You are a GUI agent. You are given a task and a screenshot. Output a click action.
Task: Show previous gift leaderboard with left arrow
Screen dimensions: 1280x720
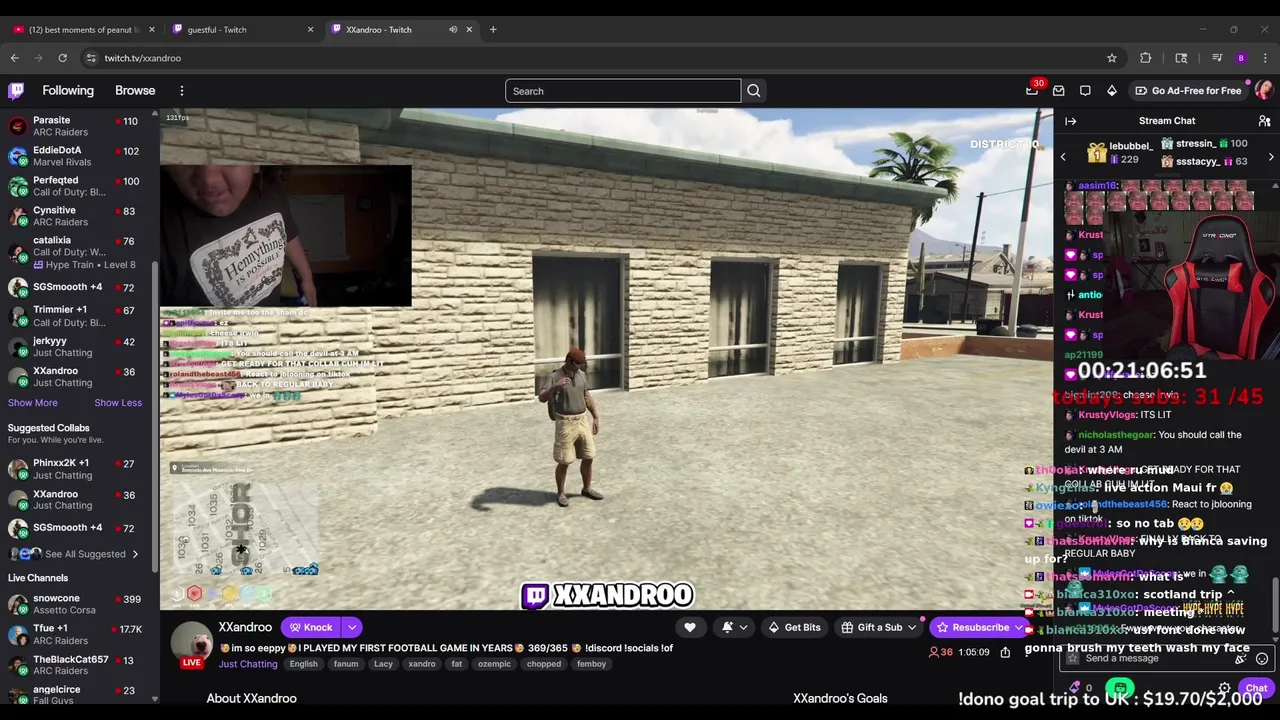(x=1063, y=157)
